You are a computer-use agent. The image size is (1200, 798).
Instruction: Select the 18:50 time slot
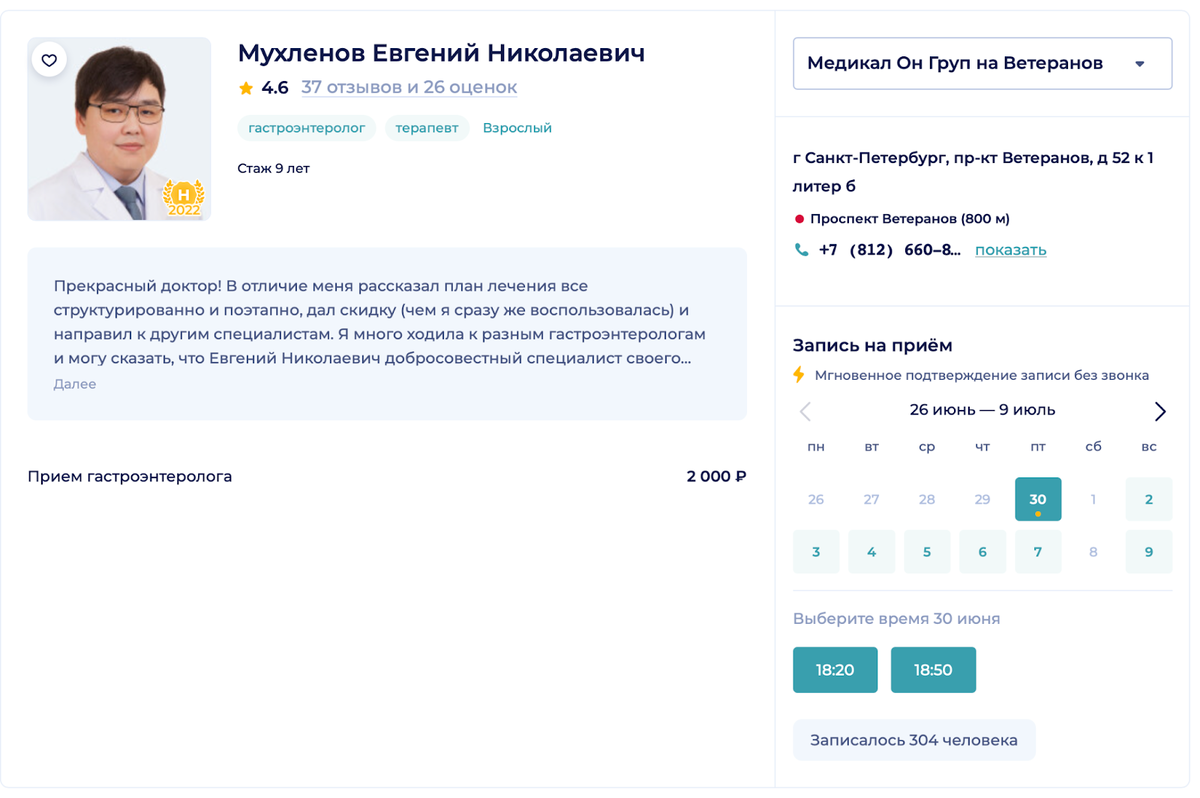pyautogui.click(x=933, y=670)
